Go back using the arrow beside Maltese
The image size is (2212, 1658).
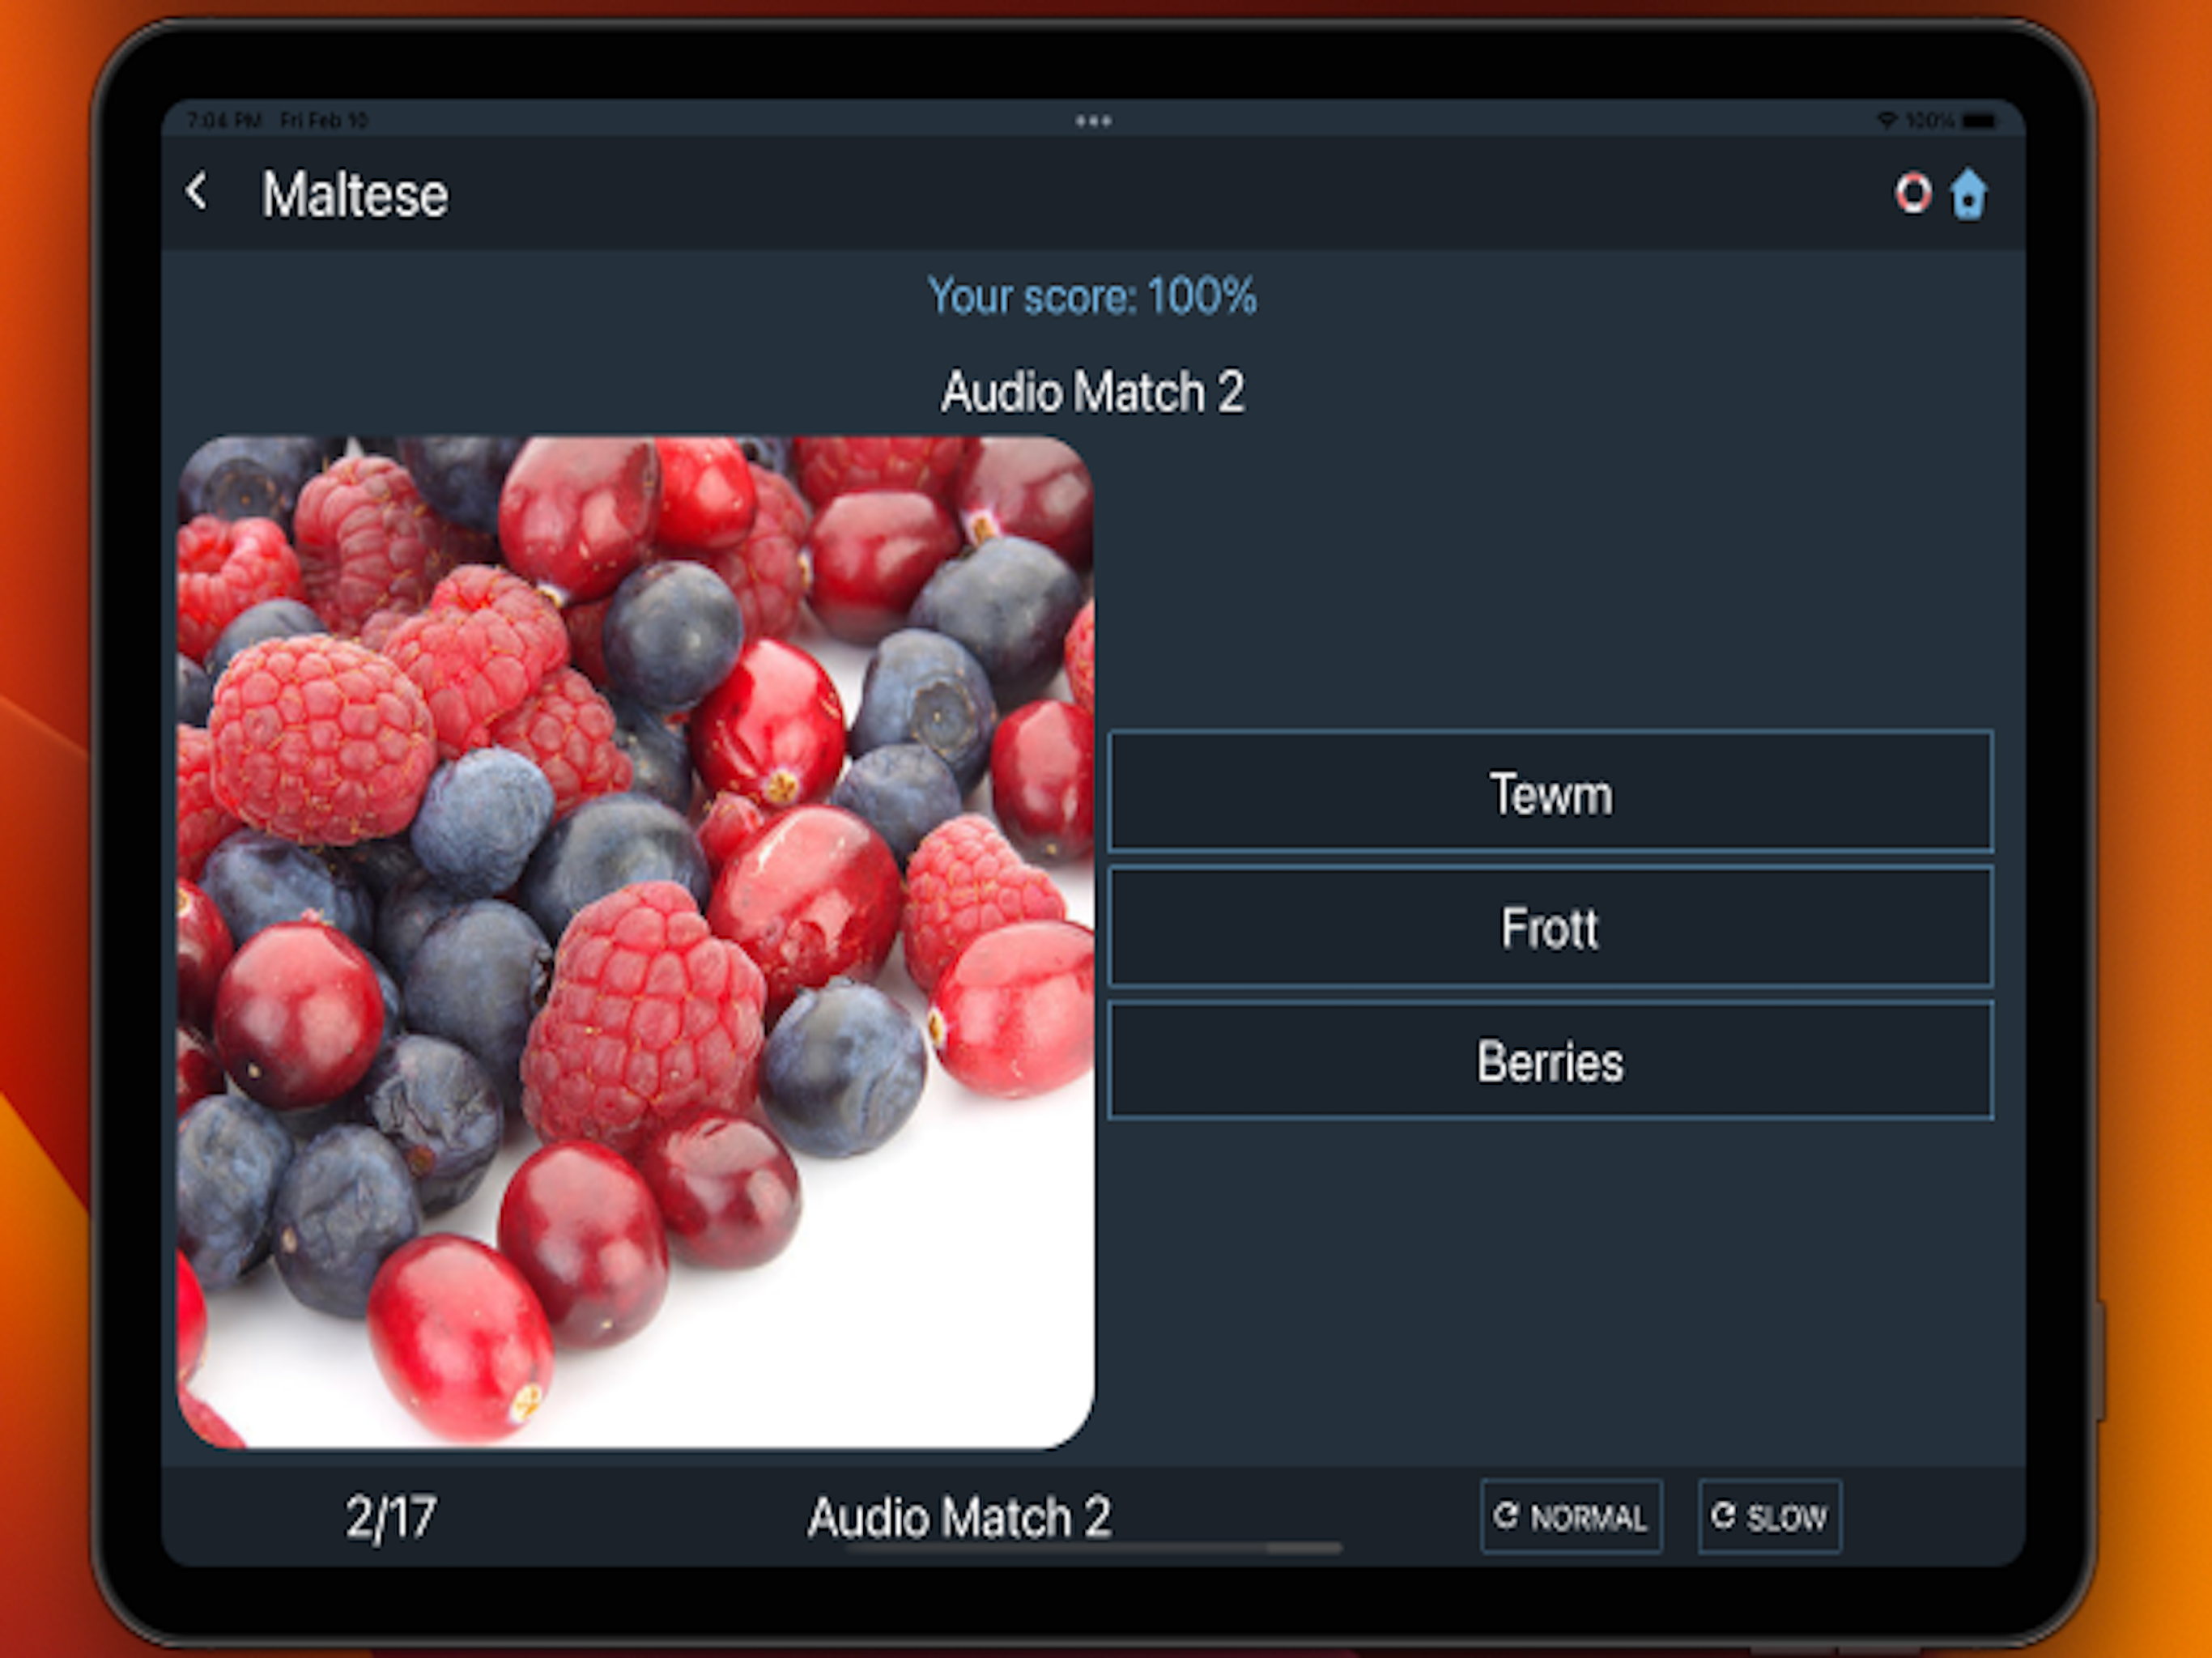[x=197, y=191]
